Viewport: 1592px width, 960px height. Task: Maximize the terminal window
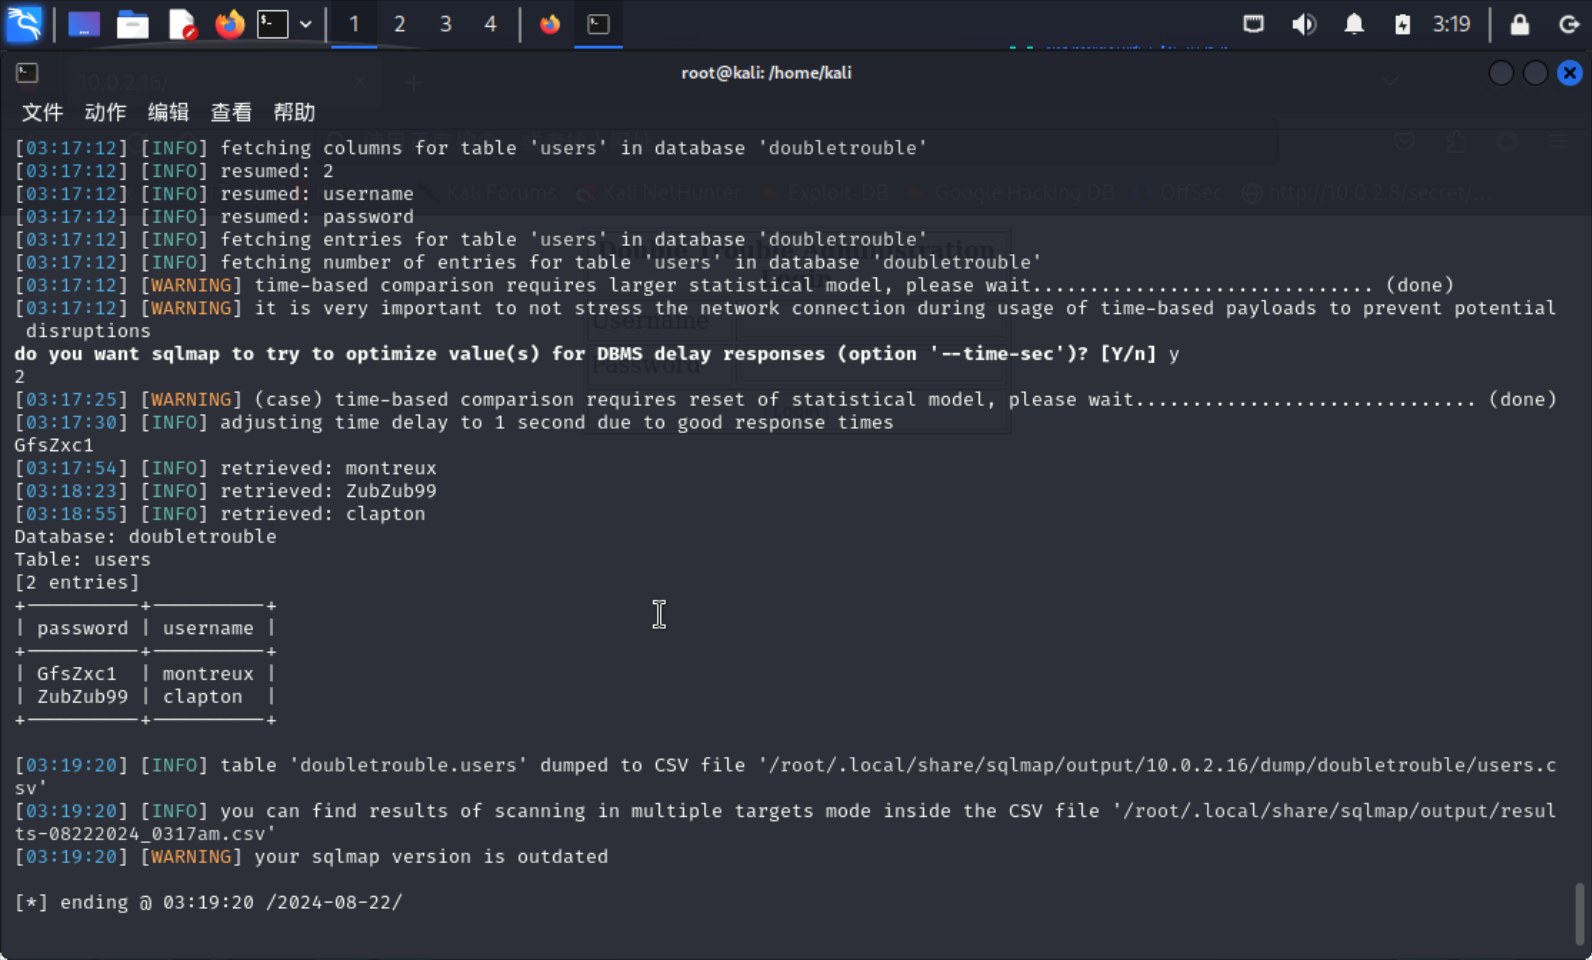point(1535,73)
